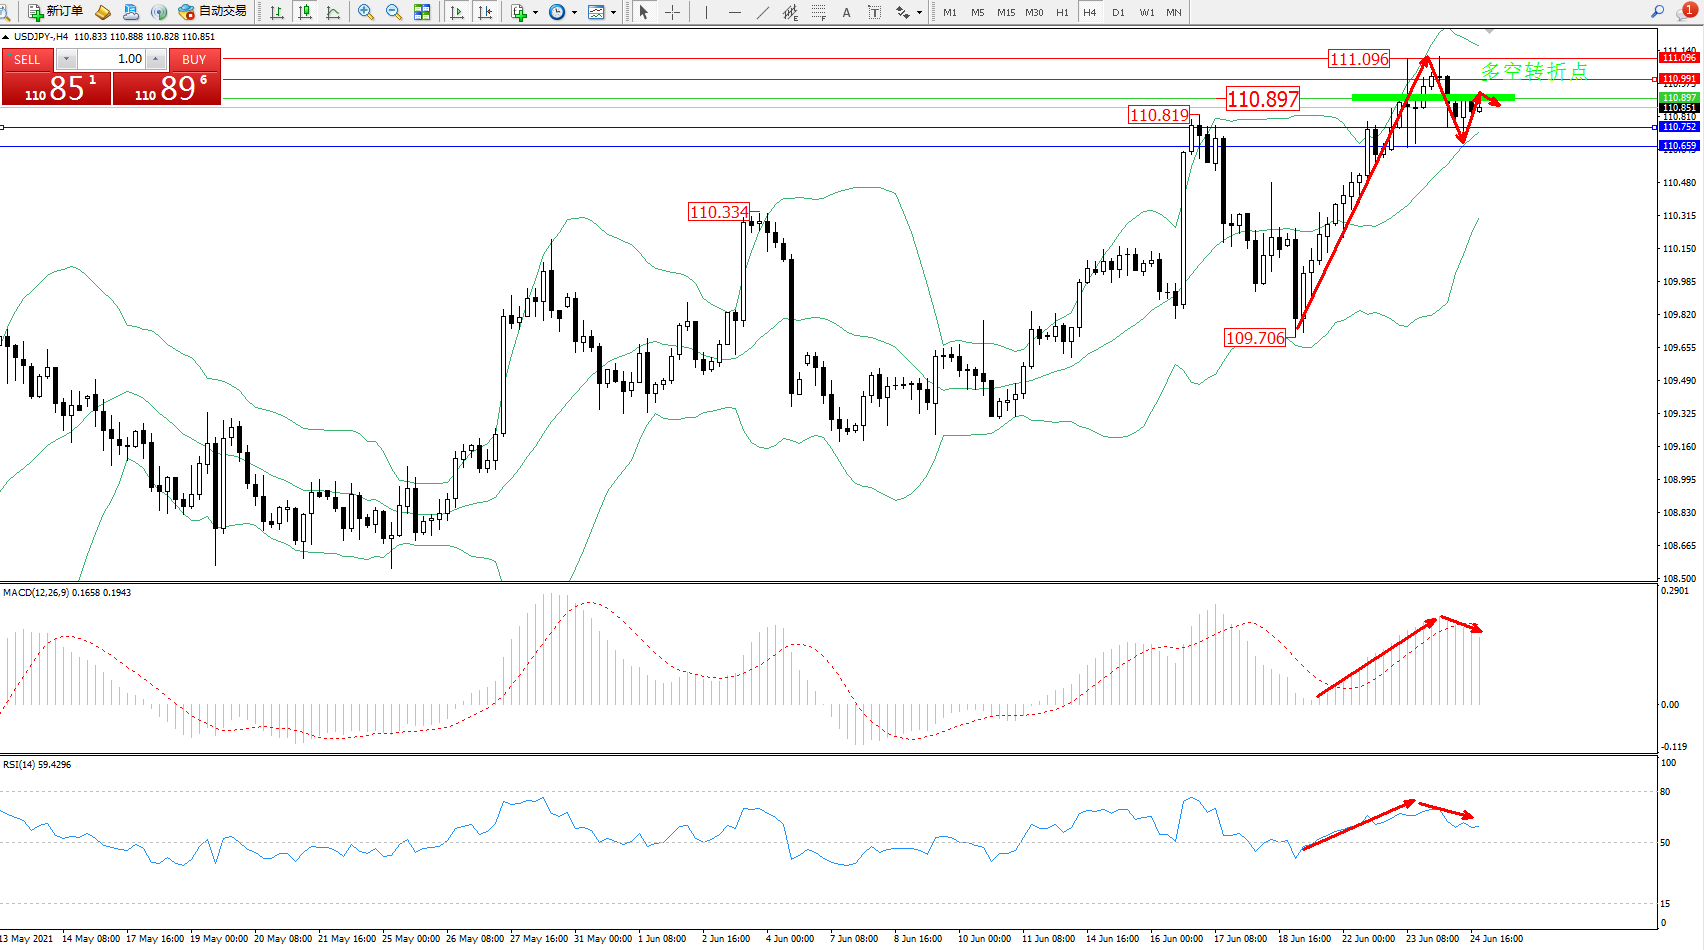Zoom in on the chart
Image resolution: width=1704 pixels, height=950 pixels.
pos(366,12)
